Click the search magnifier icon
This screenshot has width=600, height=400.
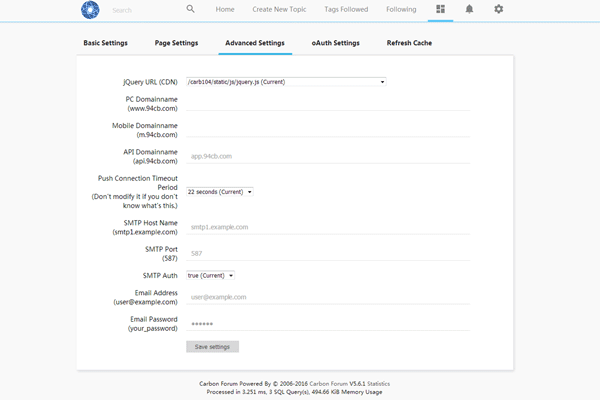coord(190,9)
